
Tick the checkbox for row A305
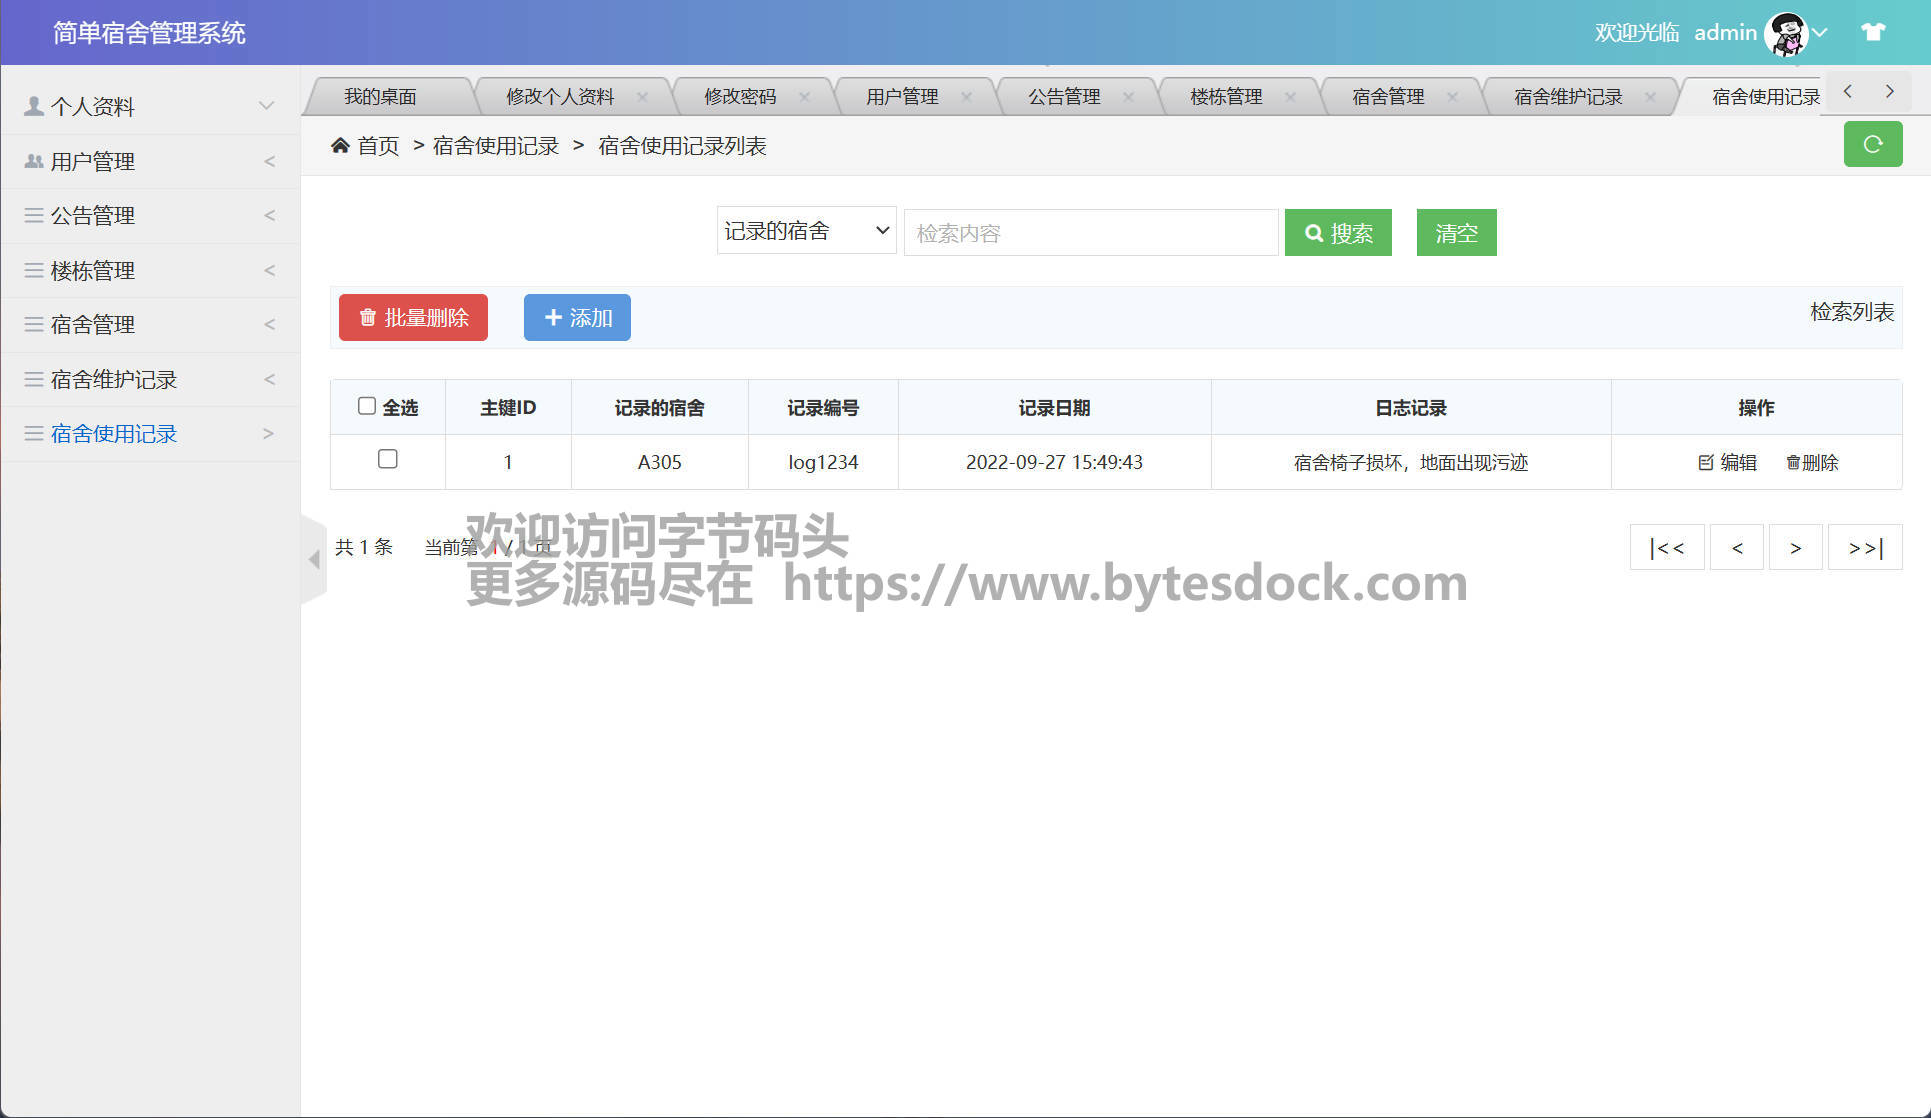[388, 459]
